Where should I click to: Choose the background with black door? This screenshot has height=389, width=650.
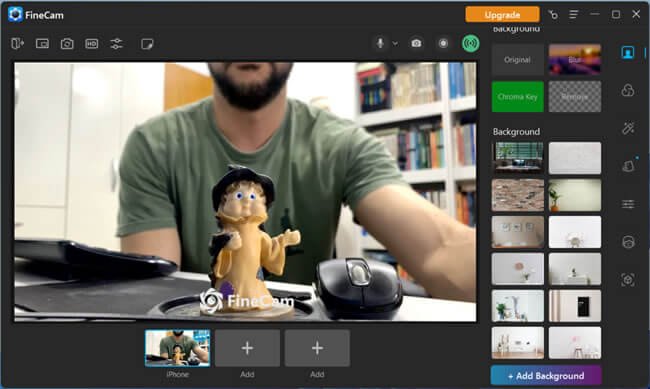pos(575,306)
